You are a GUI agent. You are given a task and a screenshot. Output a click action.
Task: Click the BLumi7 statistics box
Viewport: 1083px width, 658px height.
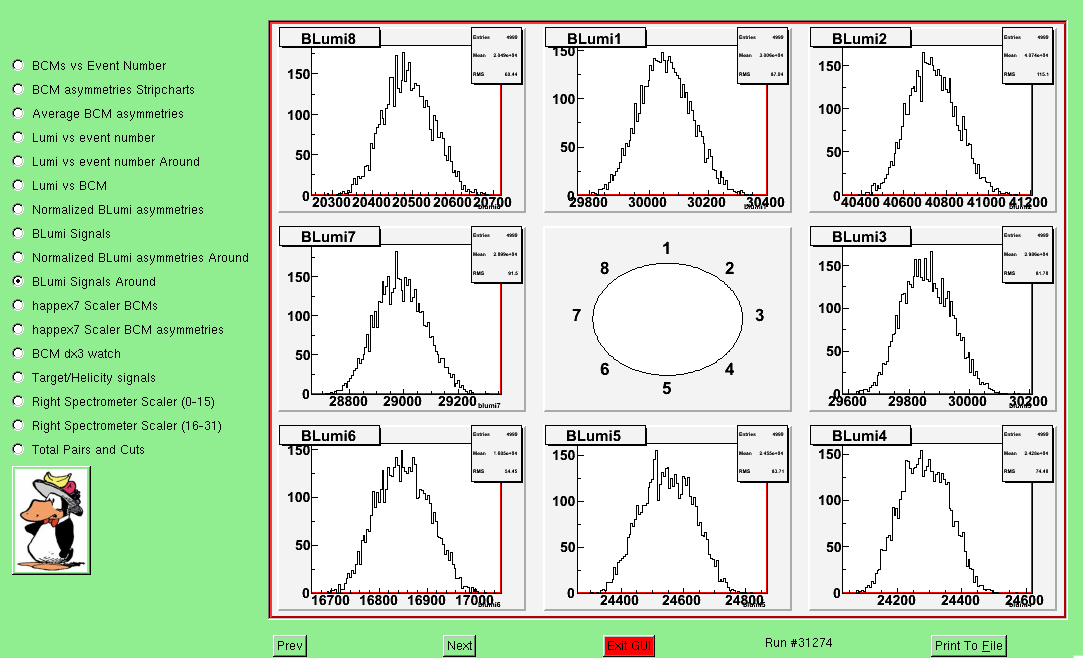(x=496, y=255)
